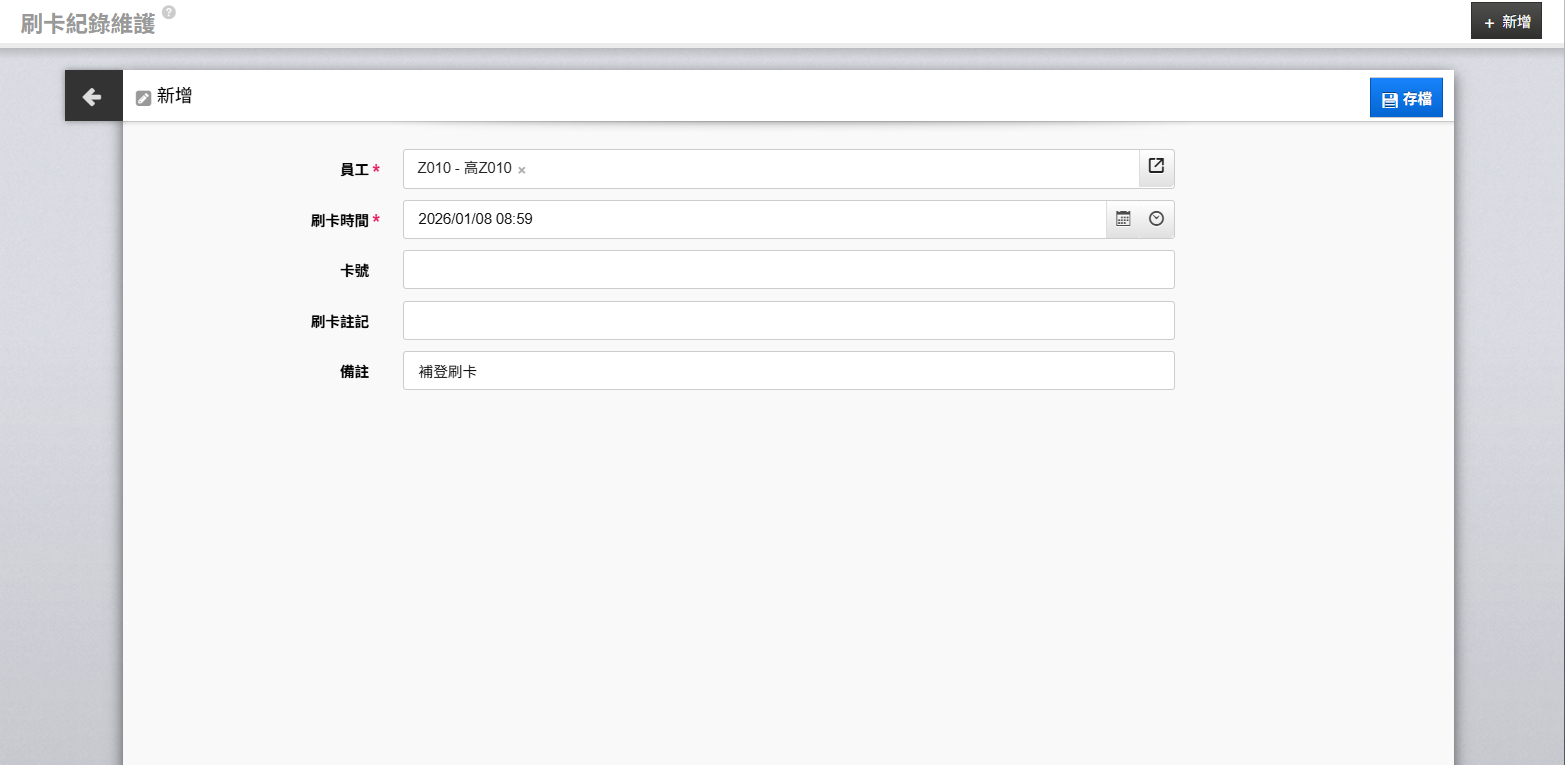Screen dimensions: 1565x765
Task: Remove the Z010 - 高Z010 employee tag
Action: [x=522, y=170]
